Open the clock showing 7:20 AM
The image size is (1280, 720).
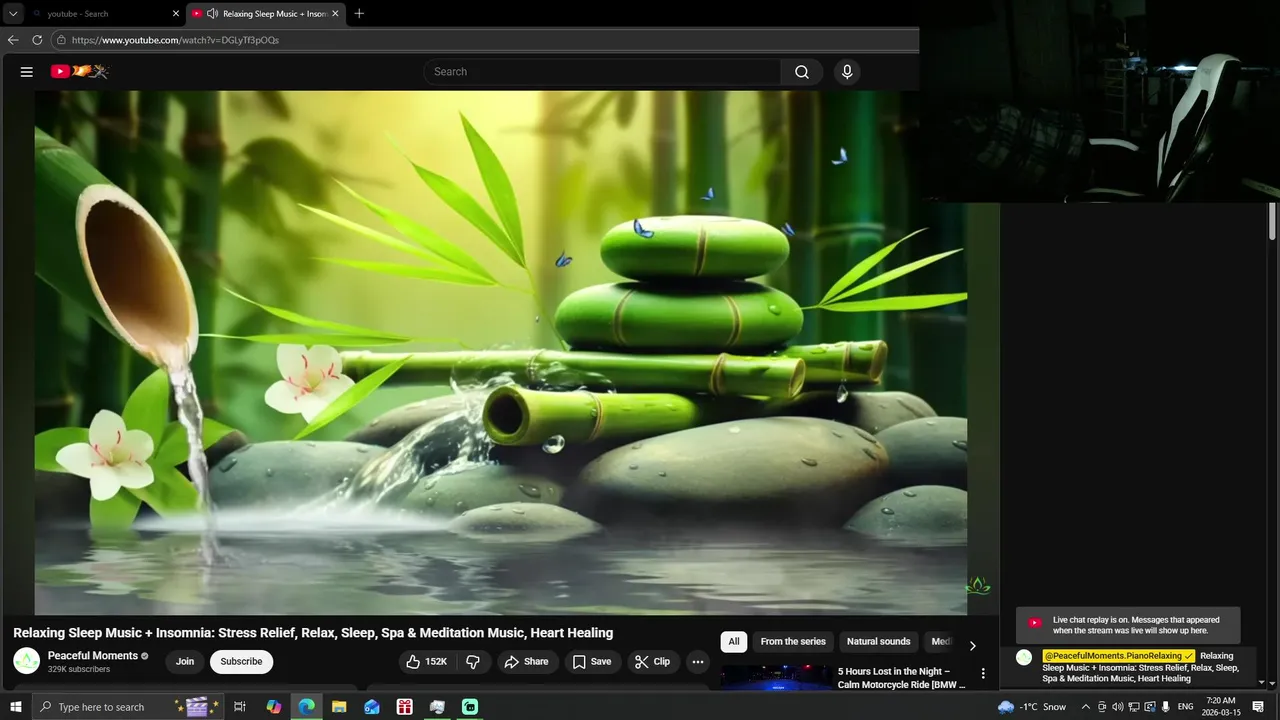point(1221,707)
